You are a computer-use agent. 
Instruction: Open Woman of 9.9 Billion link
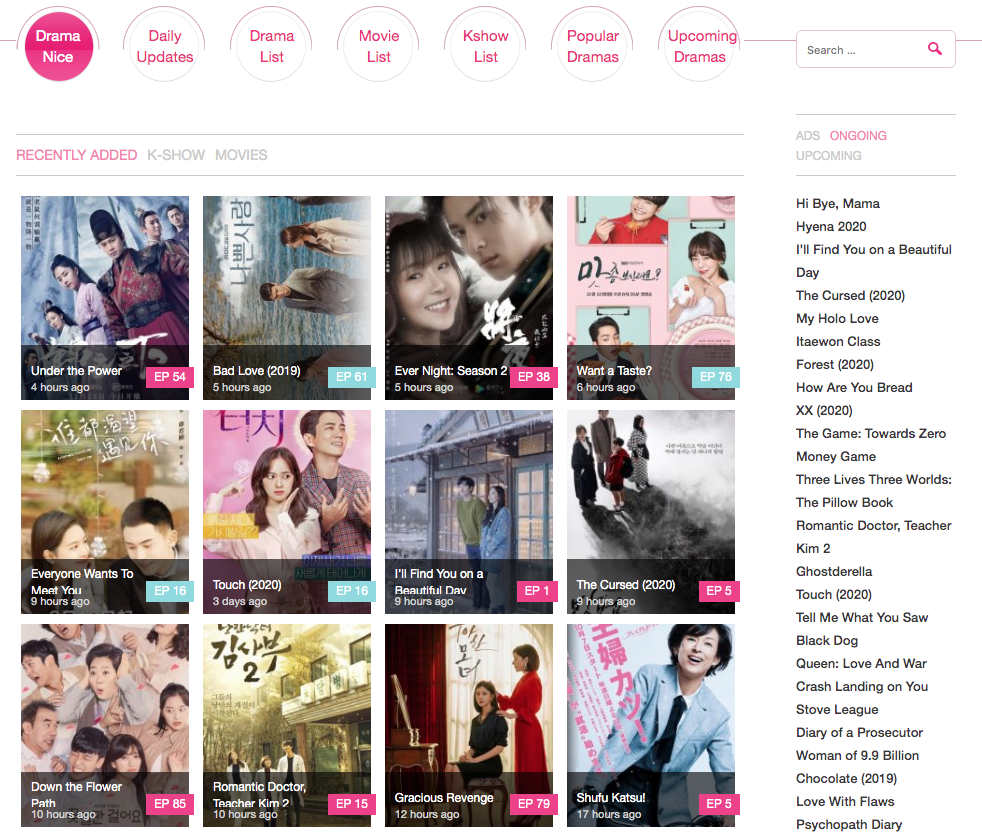[x=857, y=755]
